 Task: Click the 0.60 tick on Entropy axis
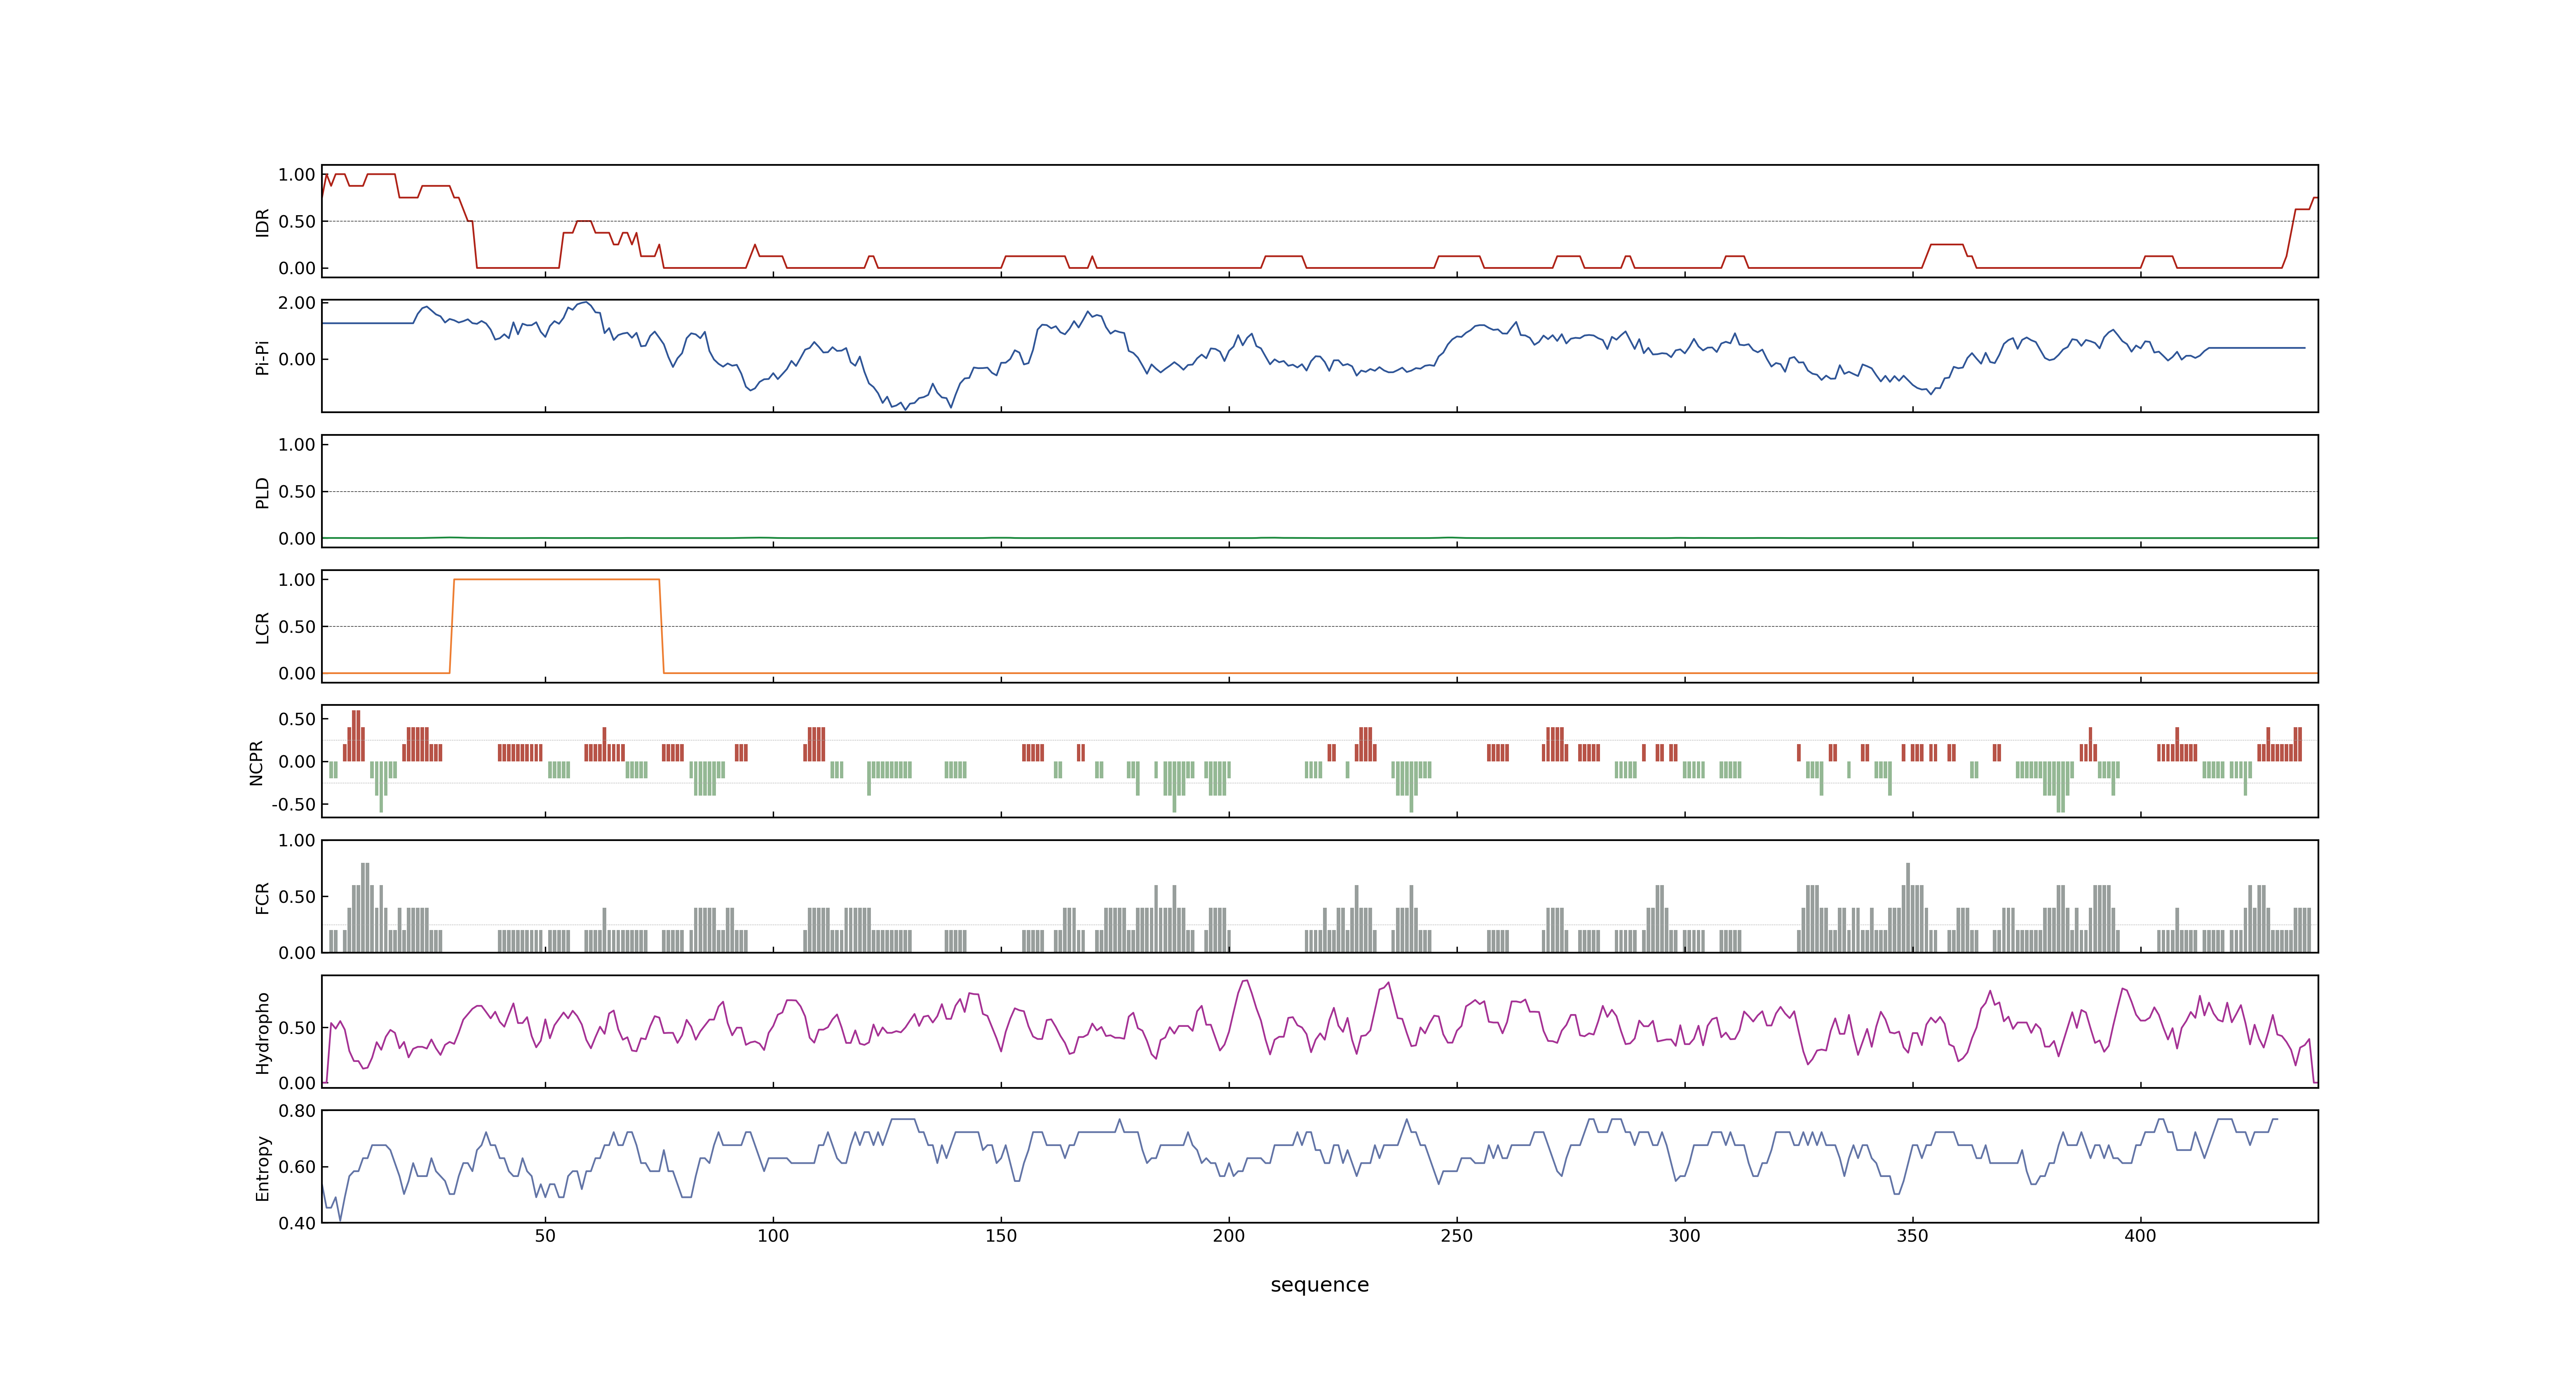pos(297,1167)
